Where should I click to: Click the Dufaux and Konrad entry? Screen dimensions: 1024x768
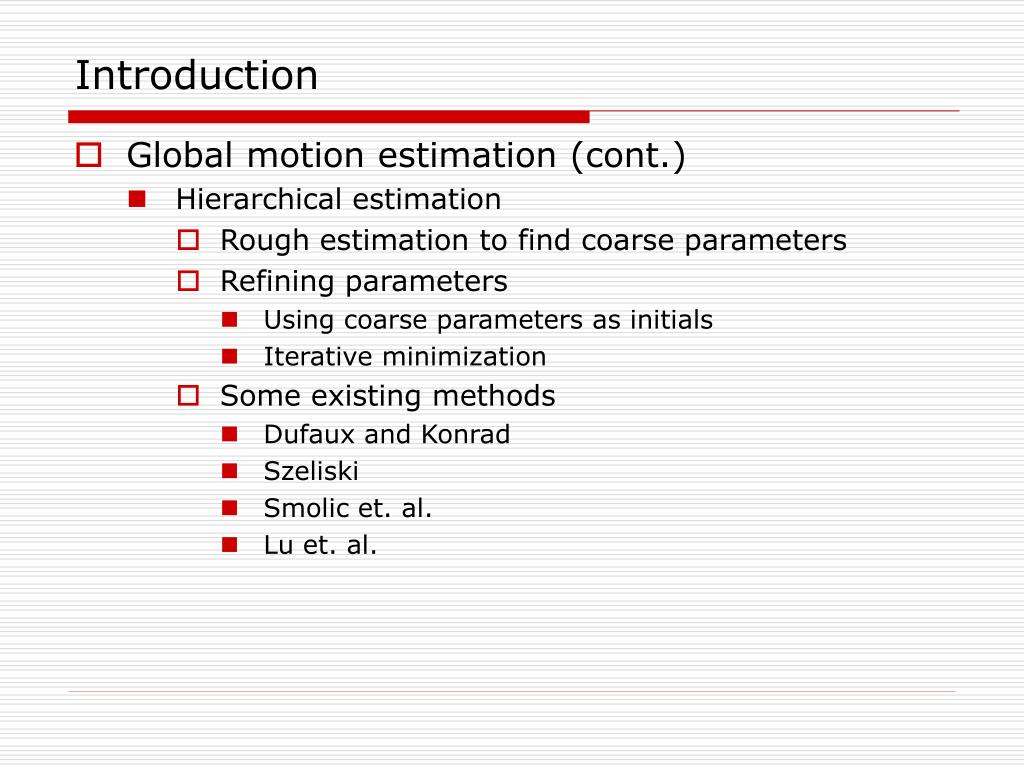pos(387,434)
